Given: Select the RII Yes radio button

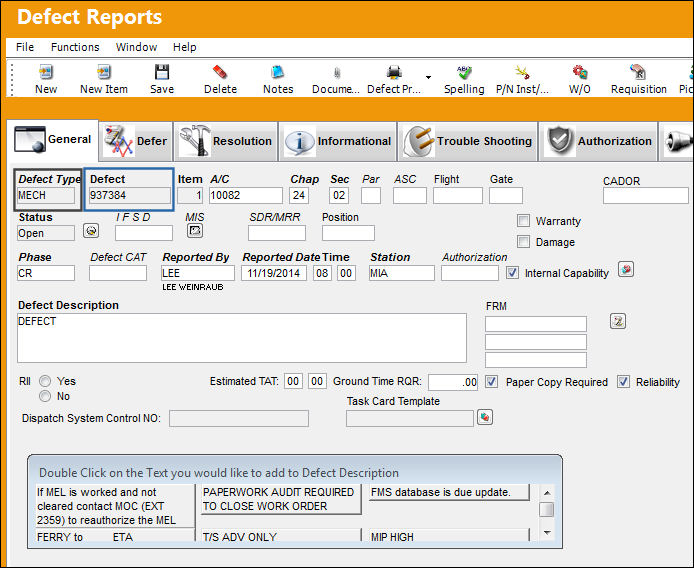Looking at the screenshot, I should [x=45, y=381].
